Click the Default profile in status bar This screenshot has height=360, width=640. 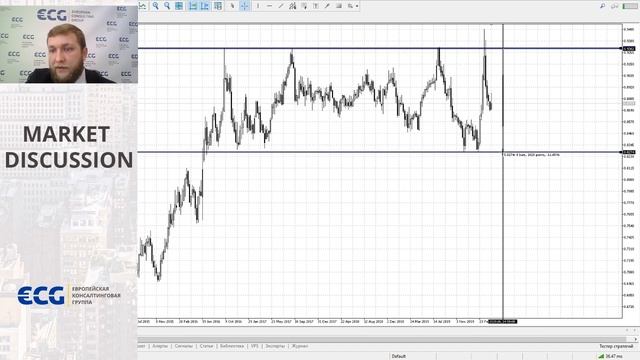pos(399,356)
